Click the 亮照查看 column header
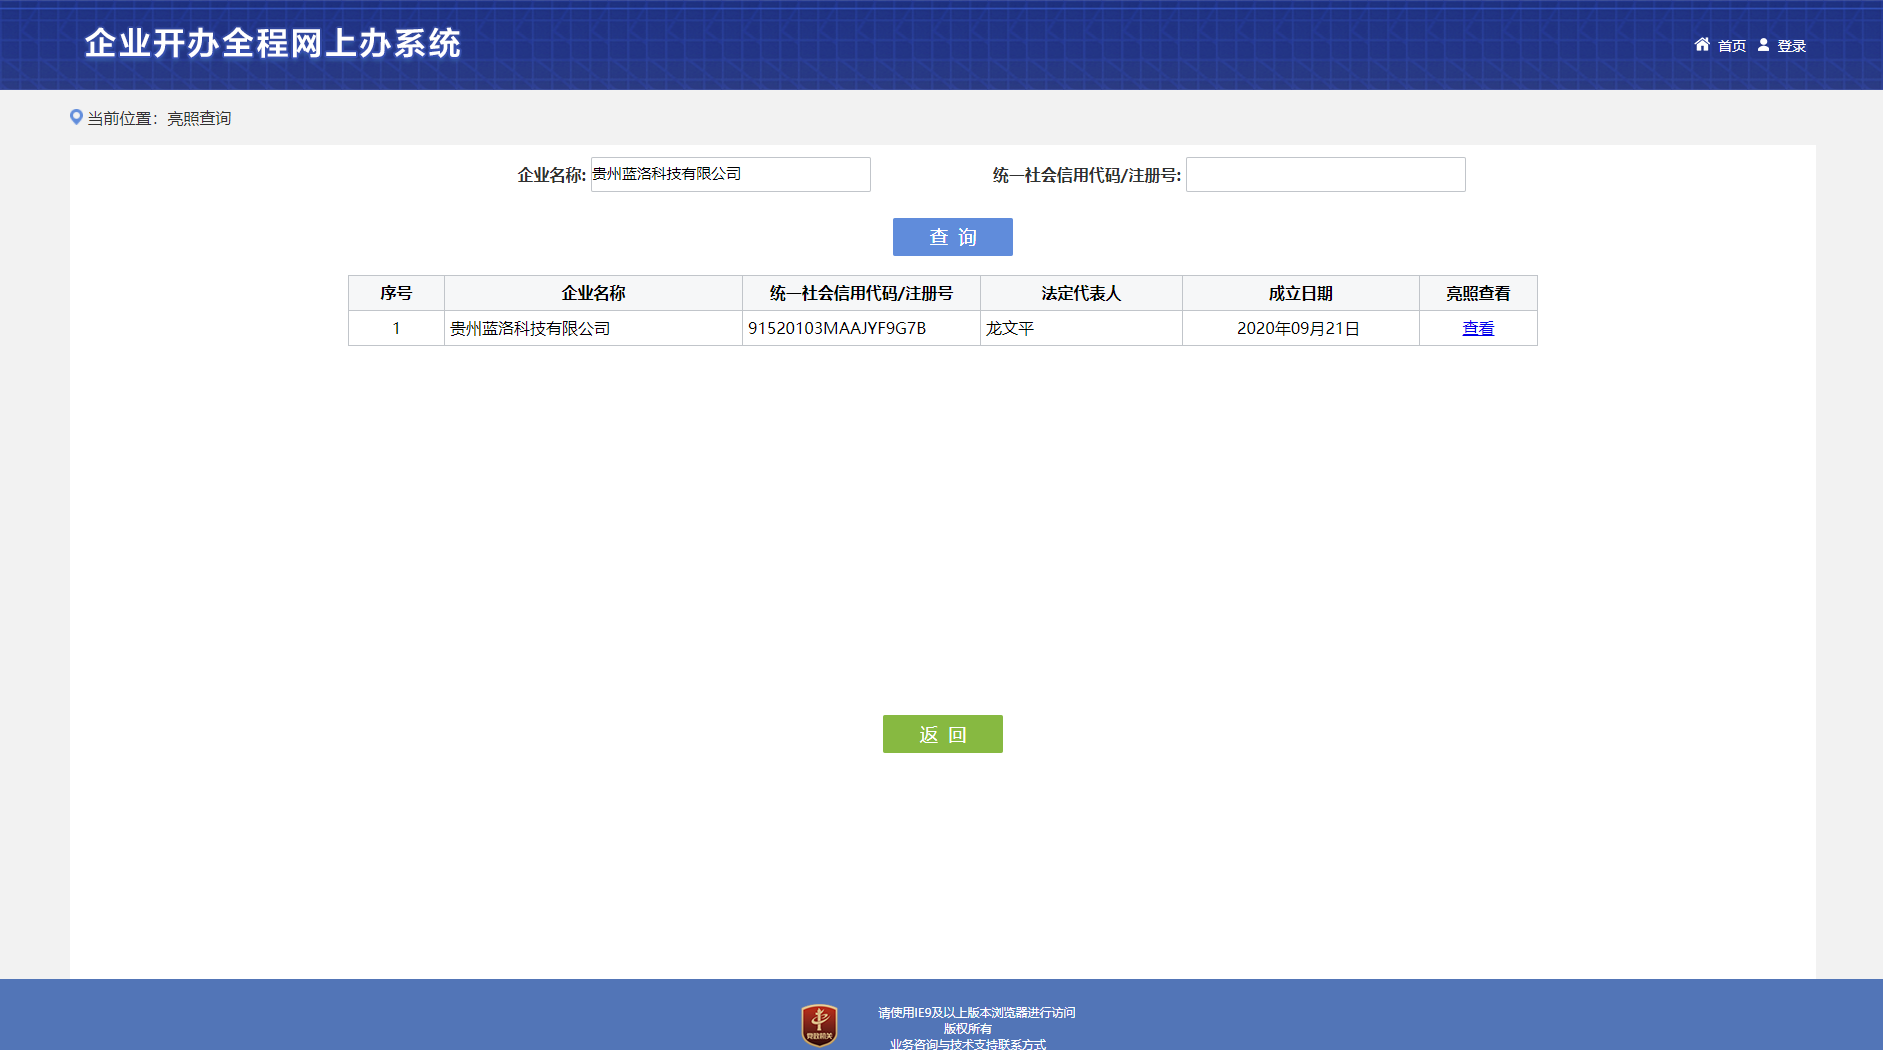Viewport: 1883px width, 1050px height. [1478, 293]
